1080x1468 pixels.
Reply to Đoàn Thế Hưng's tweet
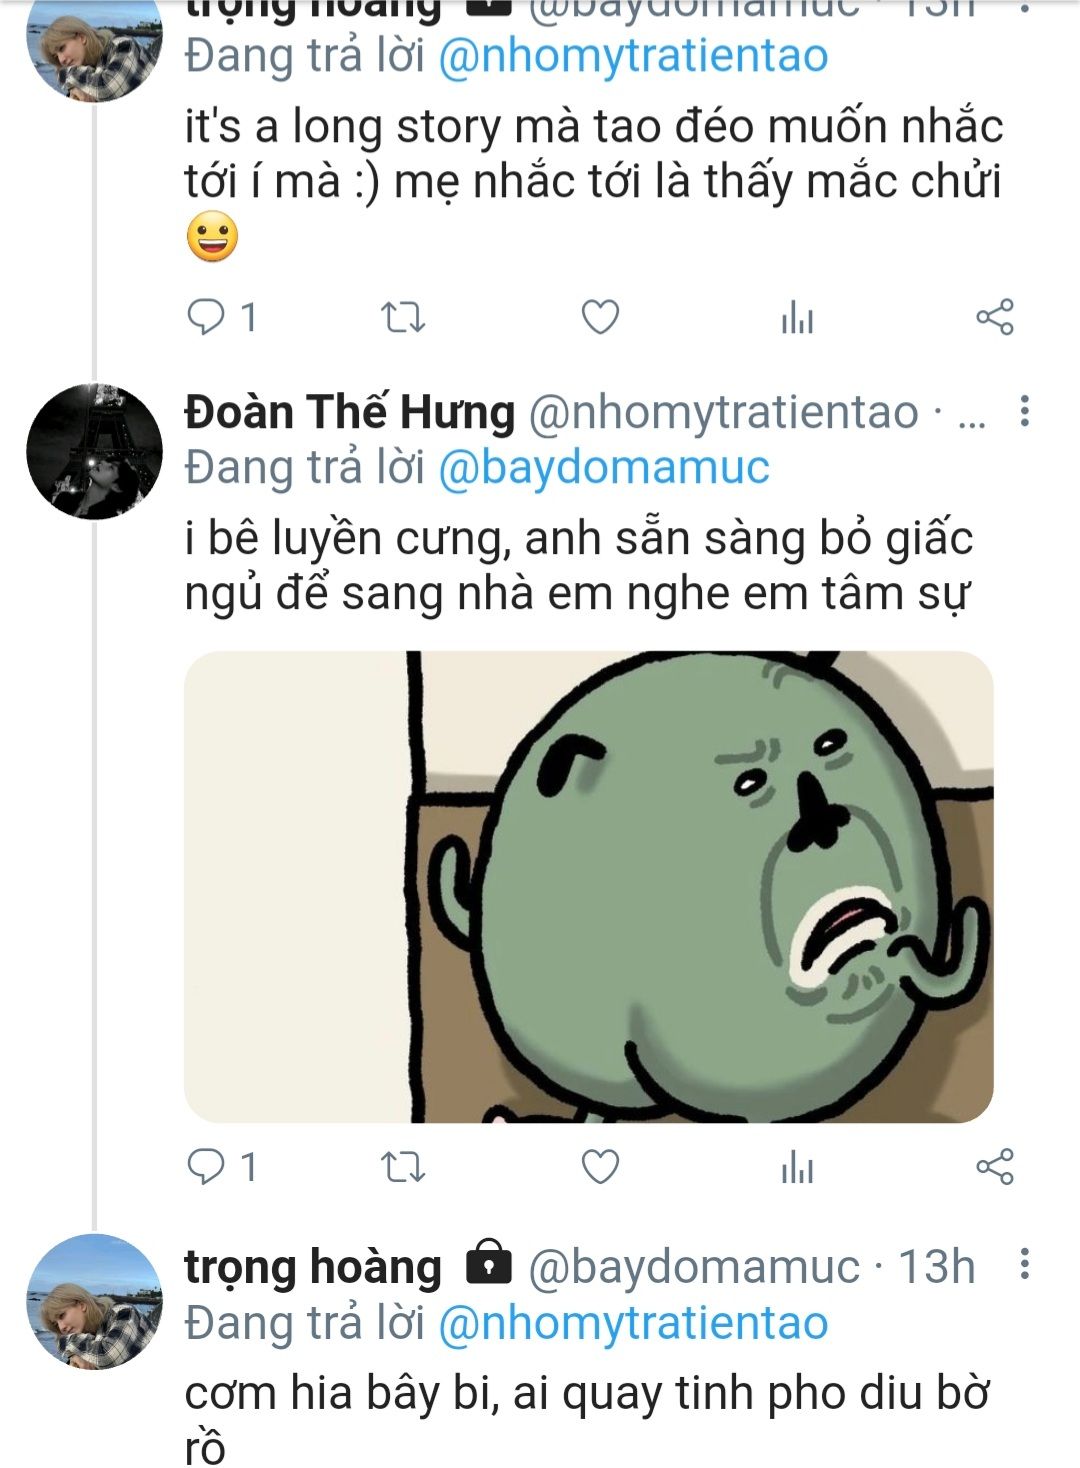coord(207,1166)
